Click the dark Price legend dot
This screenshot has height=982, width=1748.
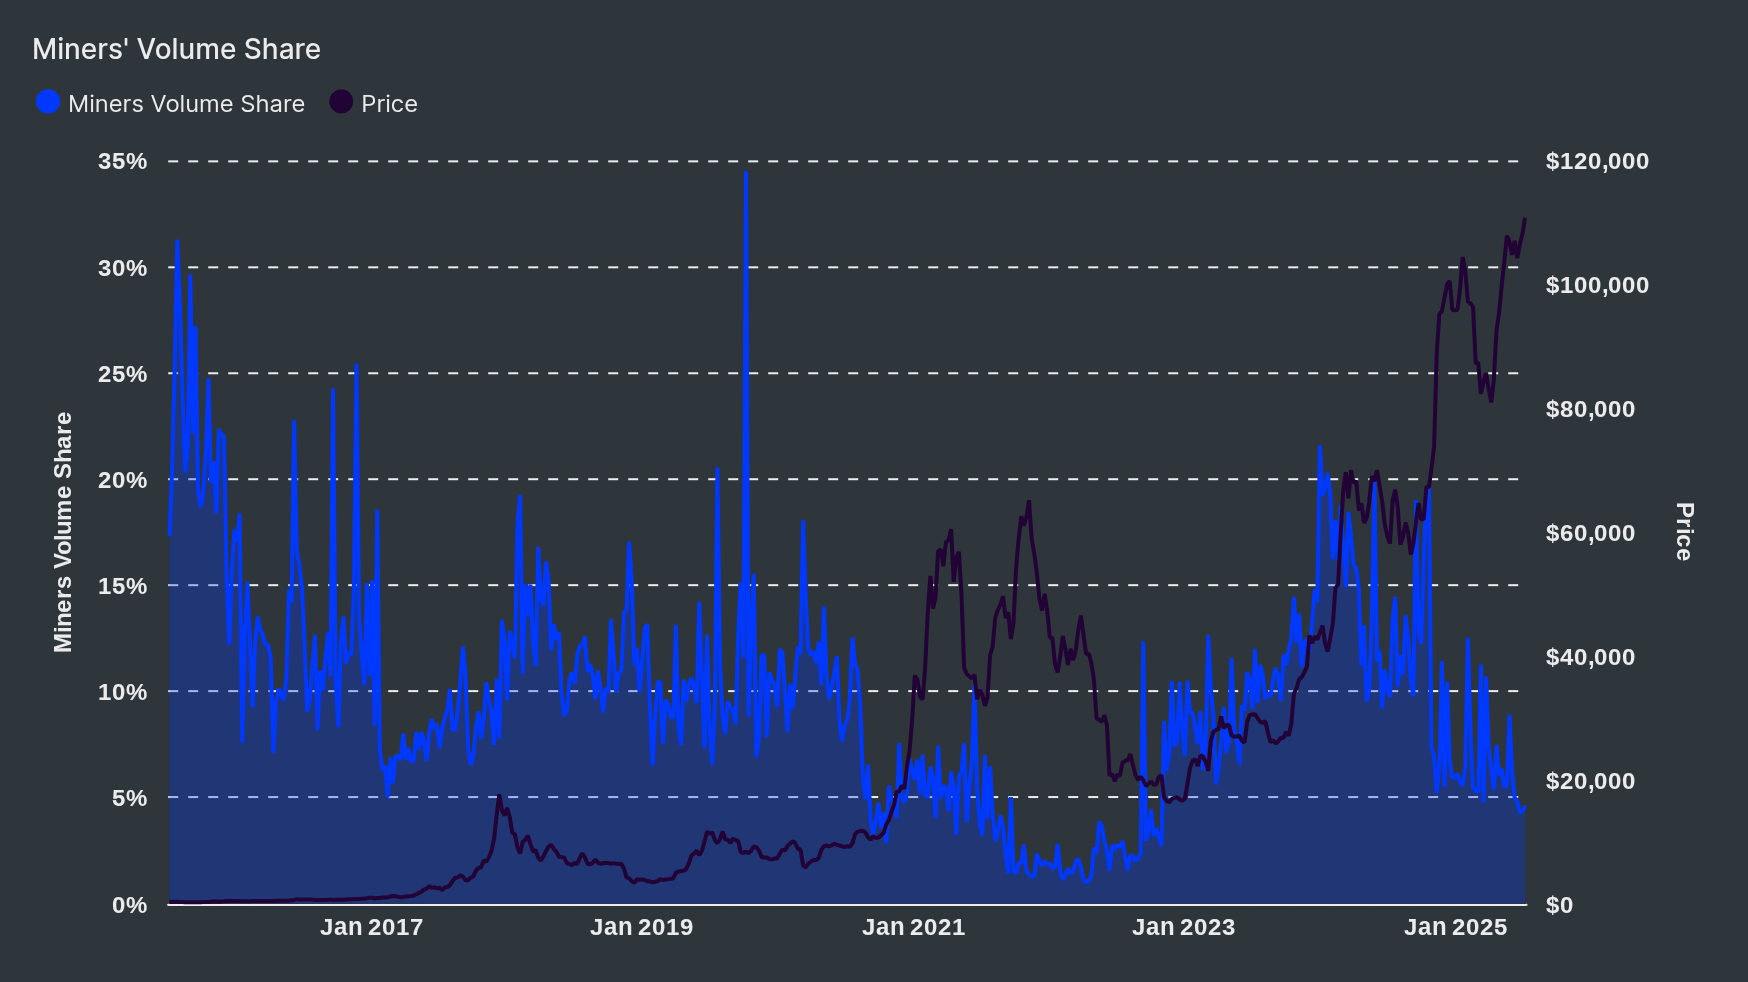341,102
